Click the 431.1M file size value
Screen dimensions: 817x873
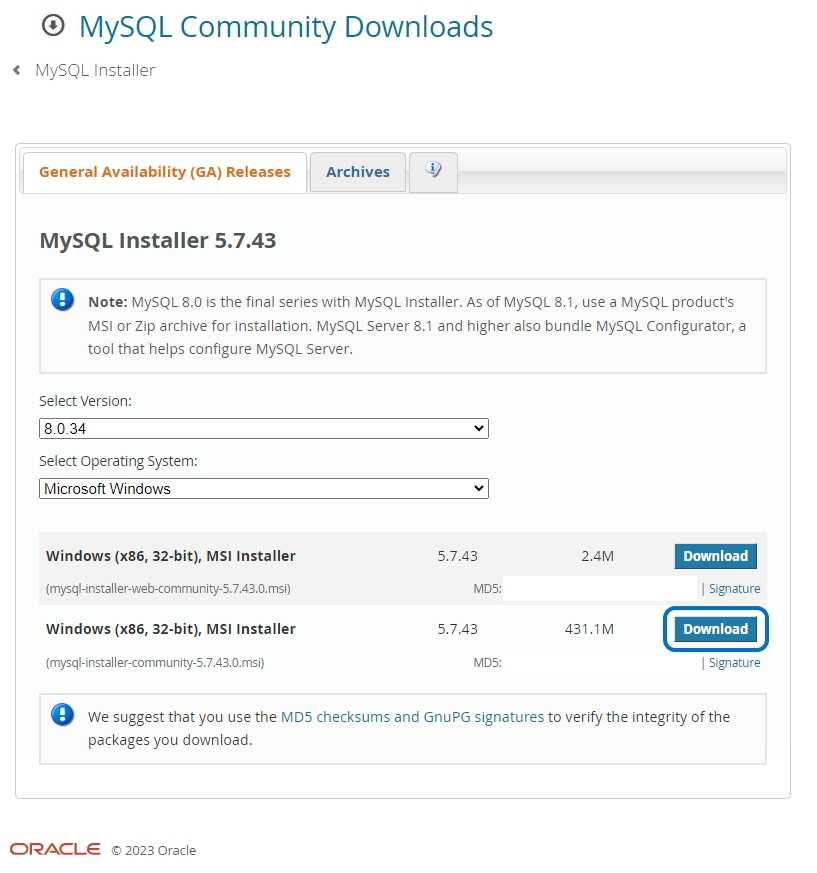click(x=589, y=629)
